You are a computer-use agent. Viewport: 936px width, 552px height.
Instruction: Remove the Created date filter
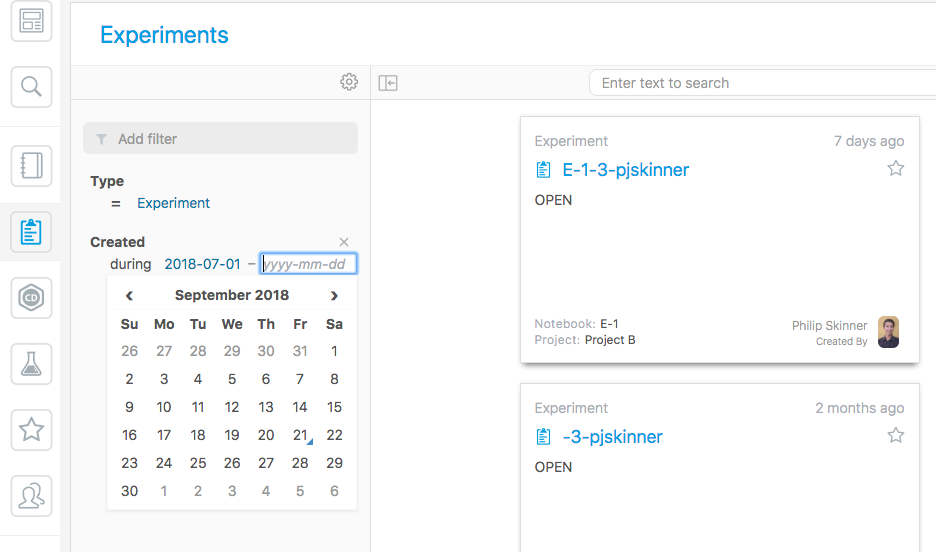344,242
